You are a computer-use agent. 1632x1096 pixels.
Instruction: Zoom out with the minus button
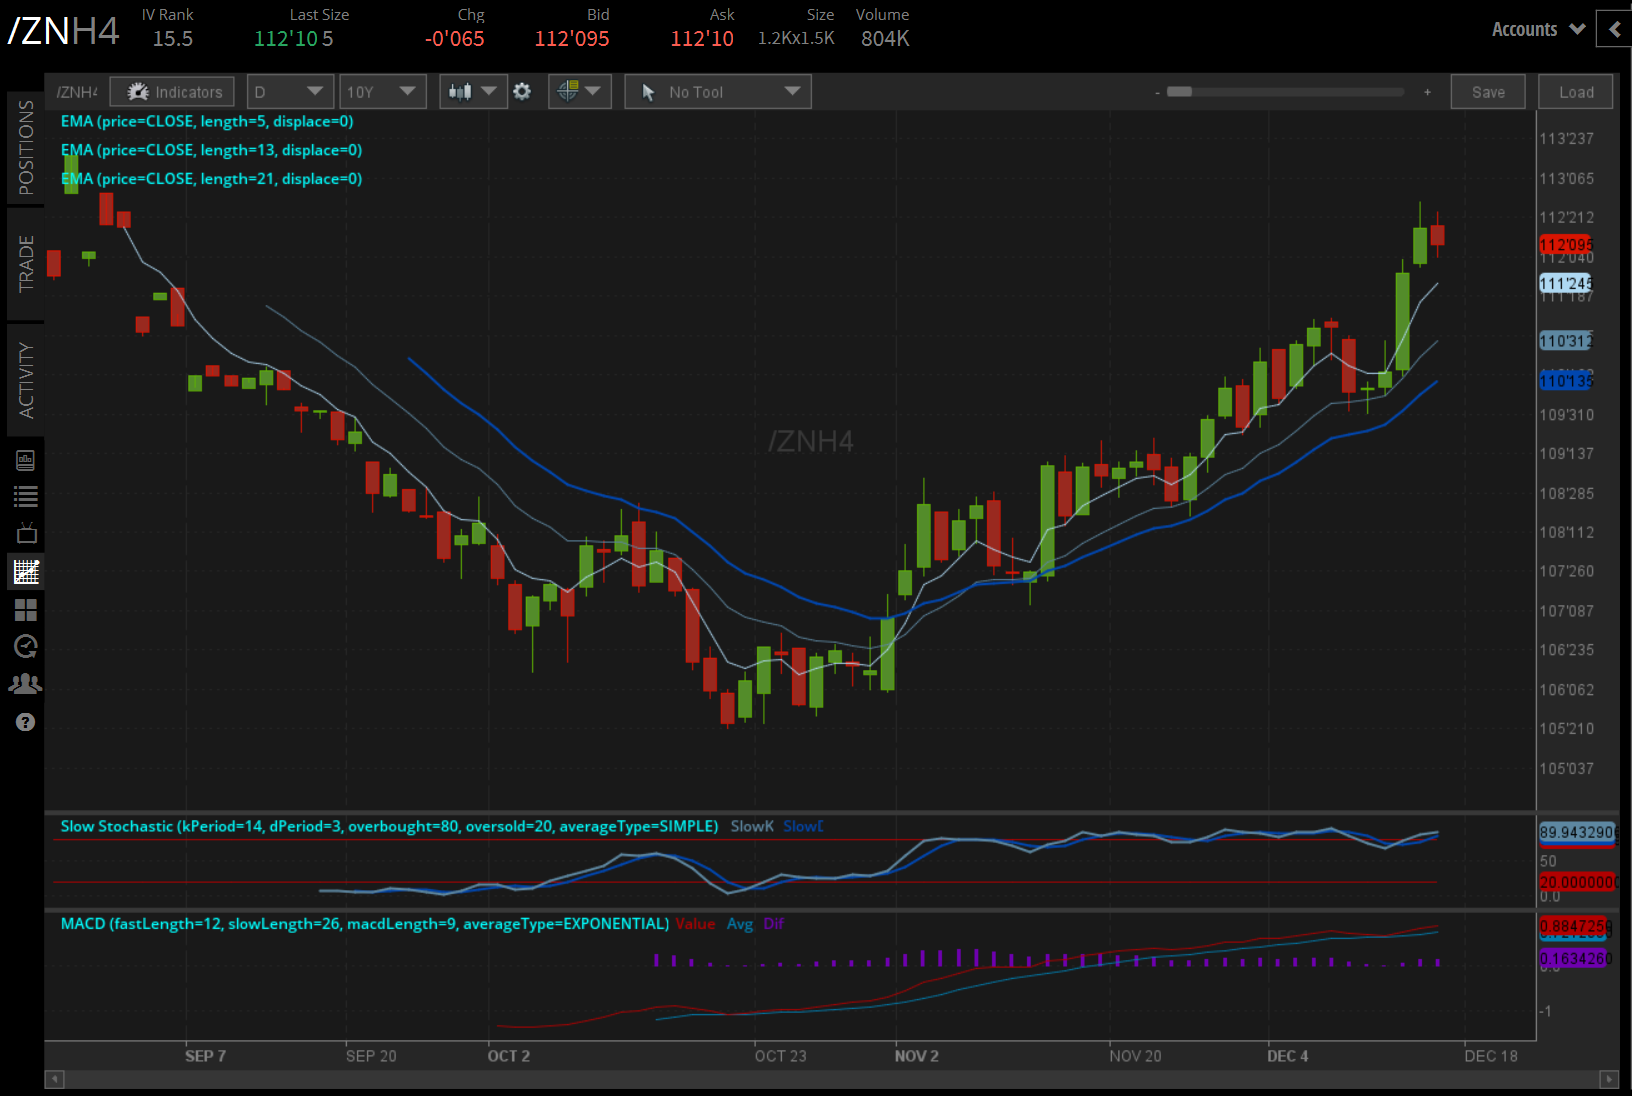pos(1157,92)
